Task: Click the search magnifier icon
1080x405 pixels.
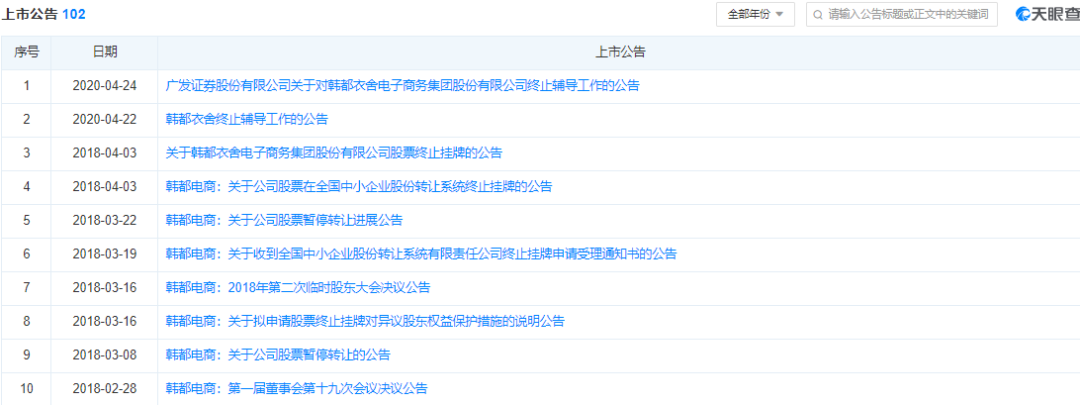Action: tap(818, 14)
